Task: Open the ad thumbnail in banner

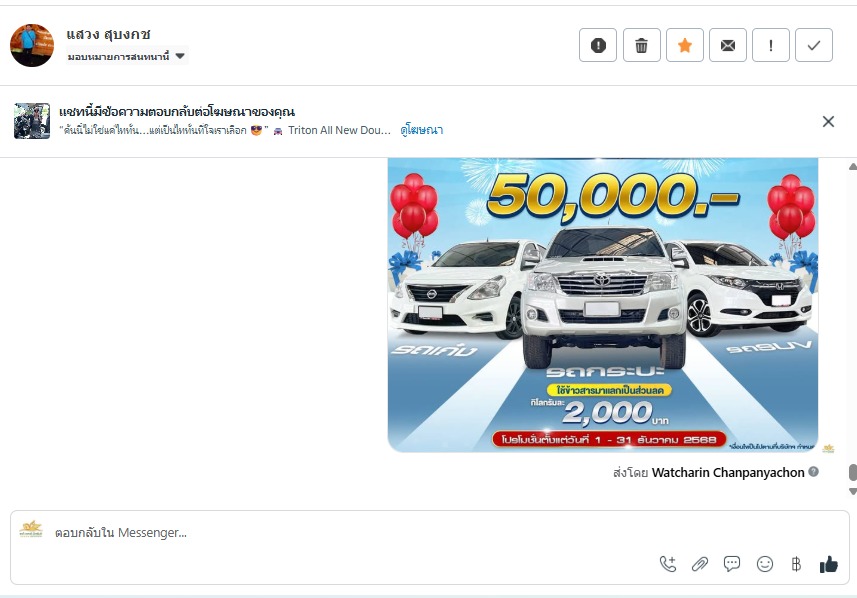Action: click(x=32, y=121)
